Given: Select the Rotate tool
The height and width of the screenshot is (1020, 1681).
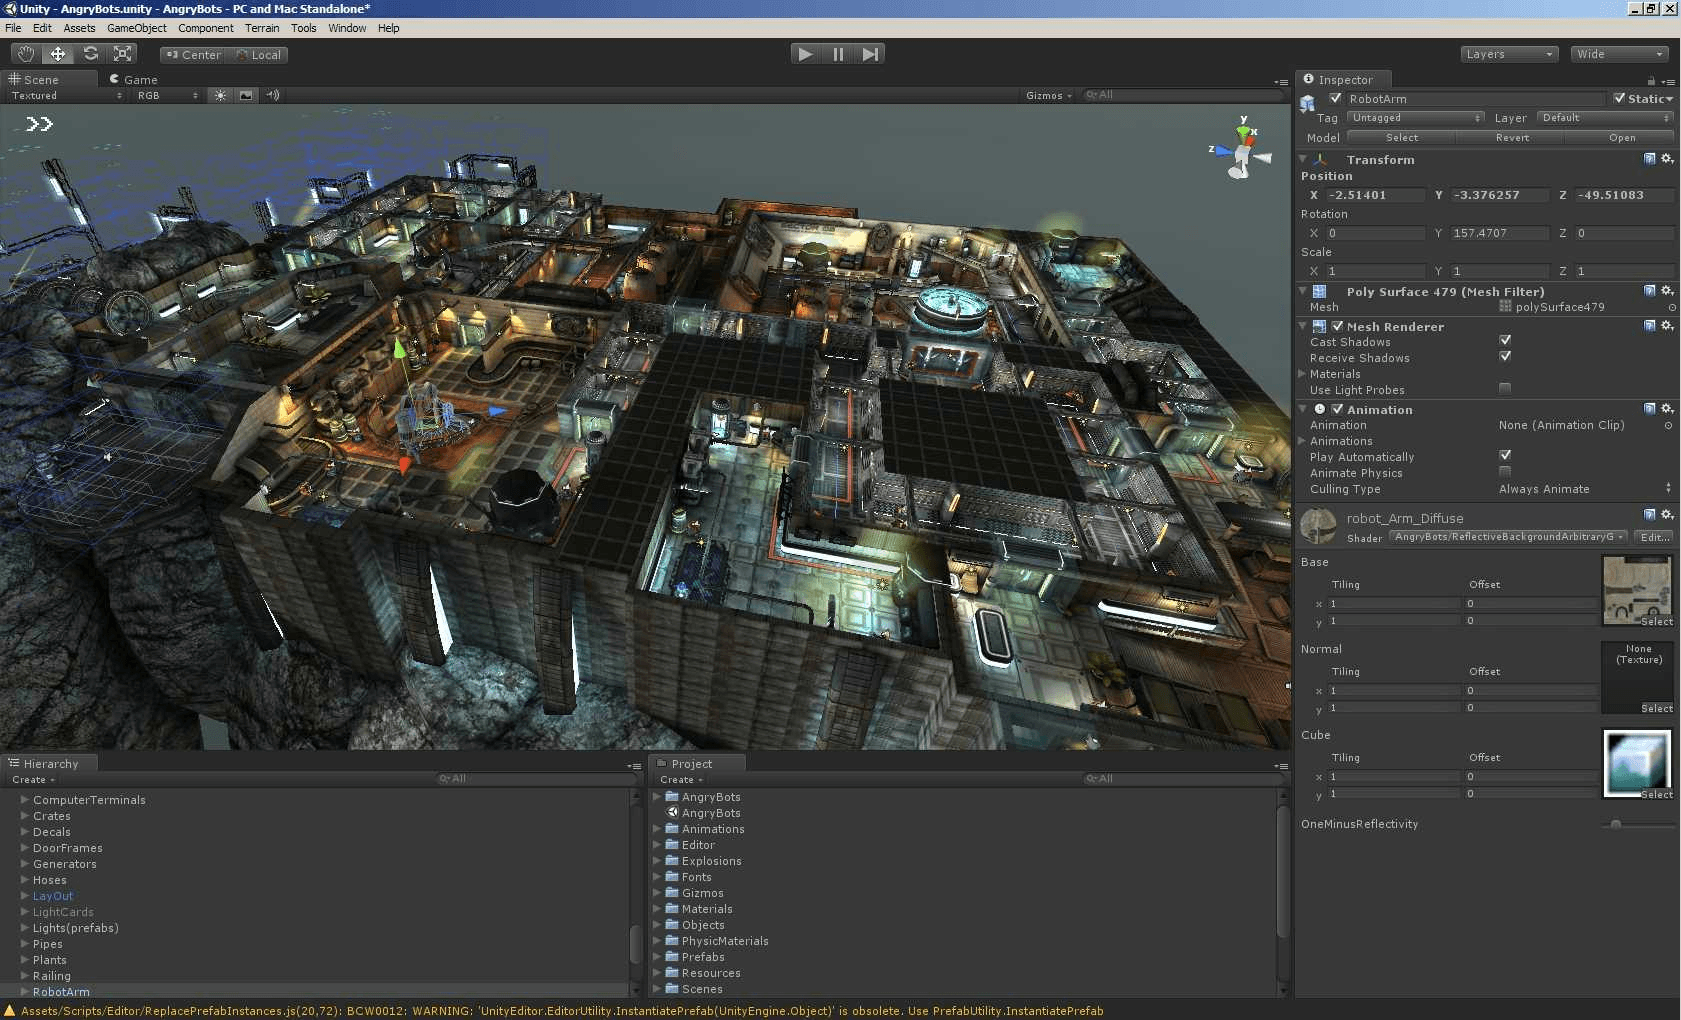Looking at the screenshot, I should (x=90, y=54).
